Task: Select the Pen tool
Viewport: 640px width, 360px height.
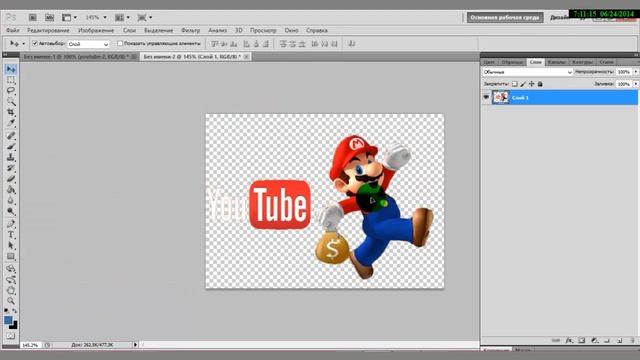Action: (11, 224)
